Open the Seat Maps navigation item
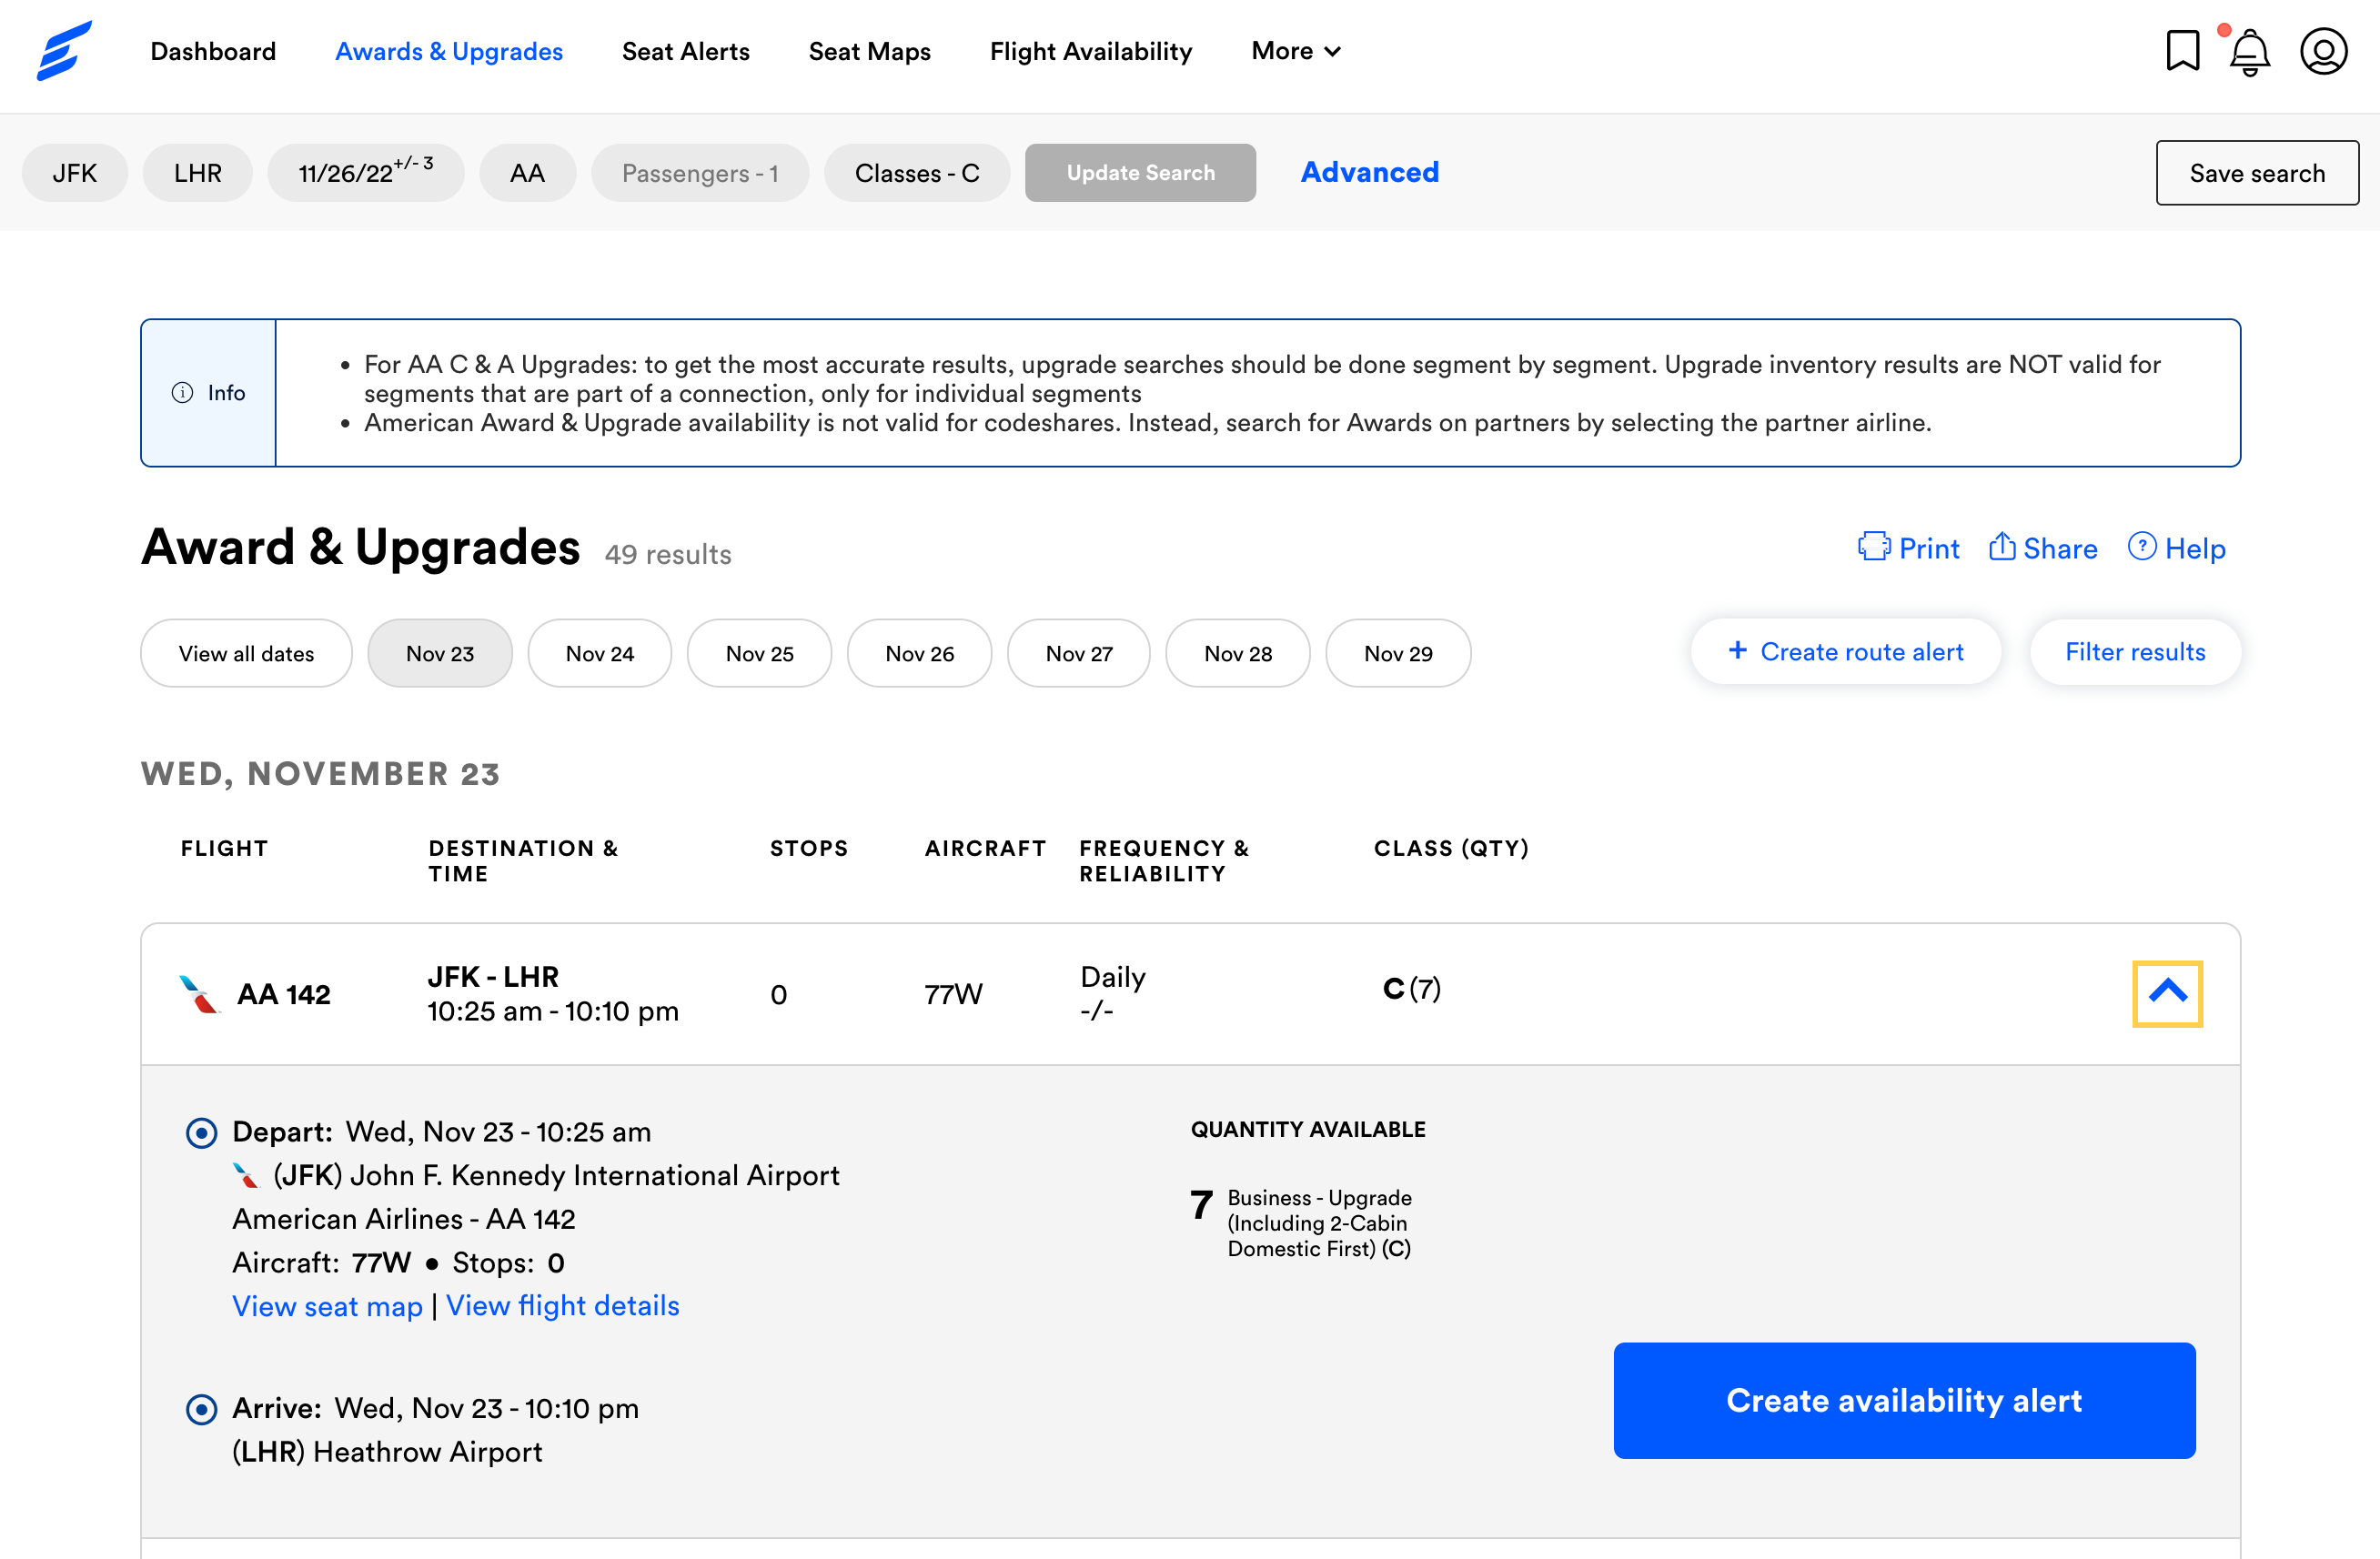This screenshot has height=1559, width=2380. pyautogui.click(x=869, y=51)
